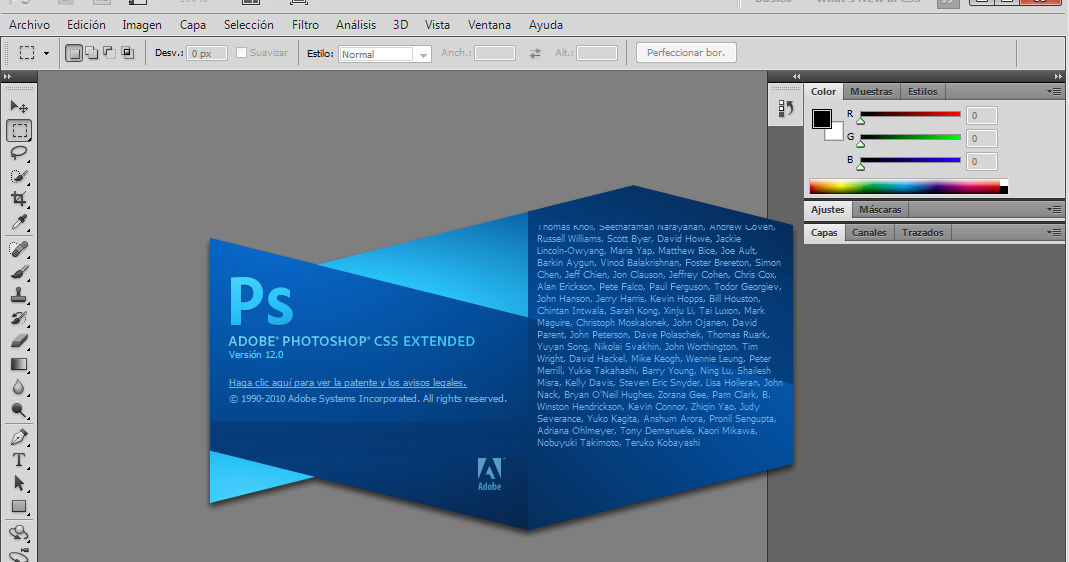Choose Intersect with selection mode
Screen dimensions: 1069x562
[127, 53]
